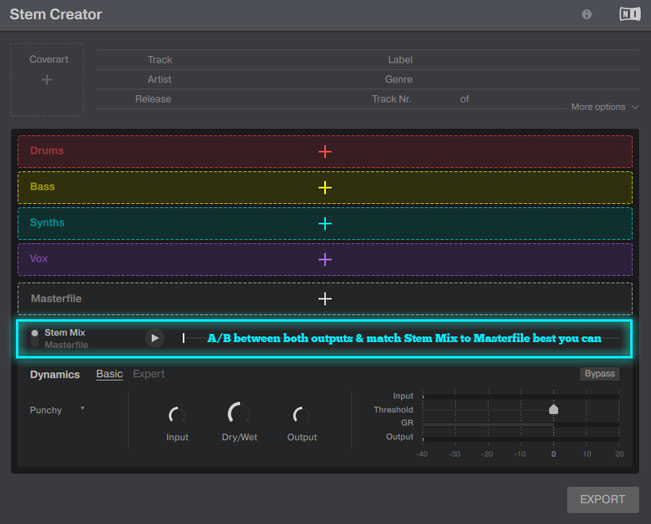The height and width of the screenshot is (524, 651).
Task: Add cover art with the plus icon
Action: (x=47, y=80)
